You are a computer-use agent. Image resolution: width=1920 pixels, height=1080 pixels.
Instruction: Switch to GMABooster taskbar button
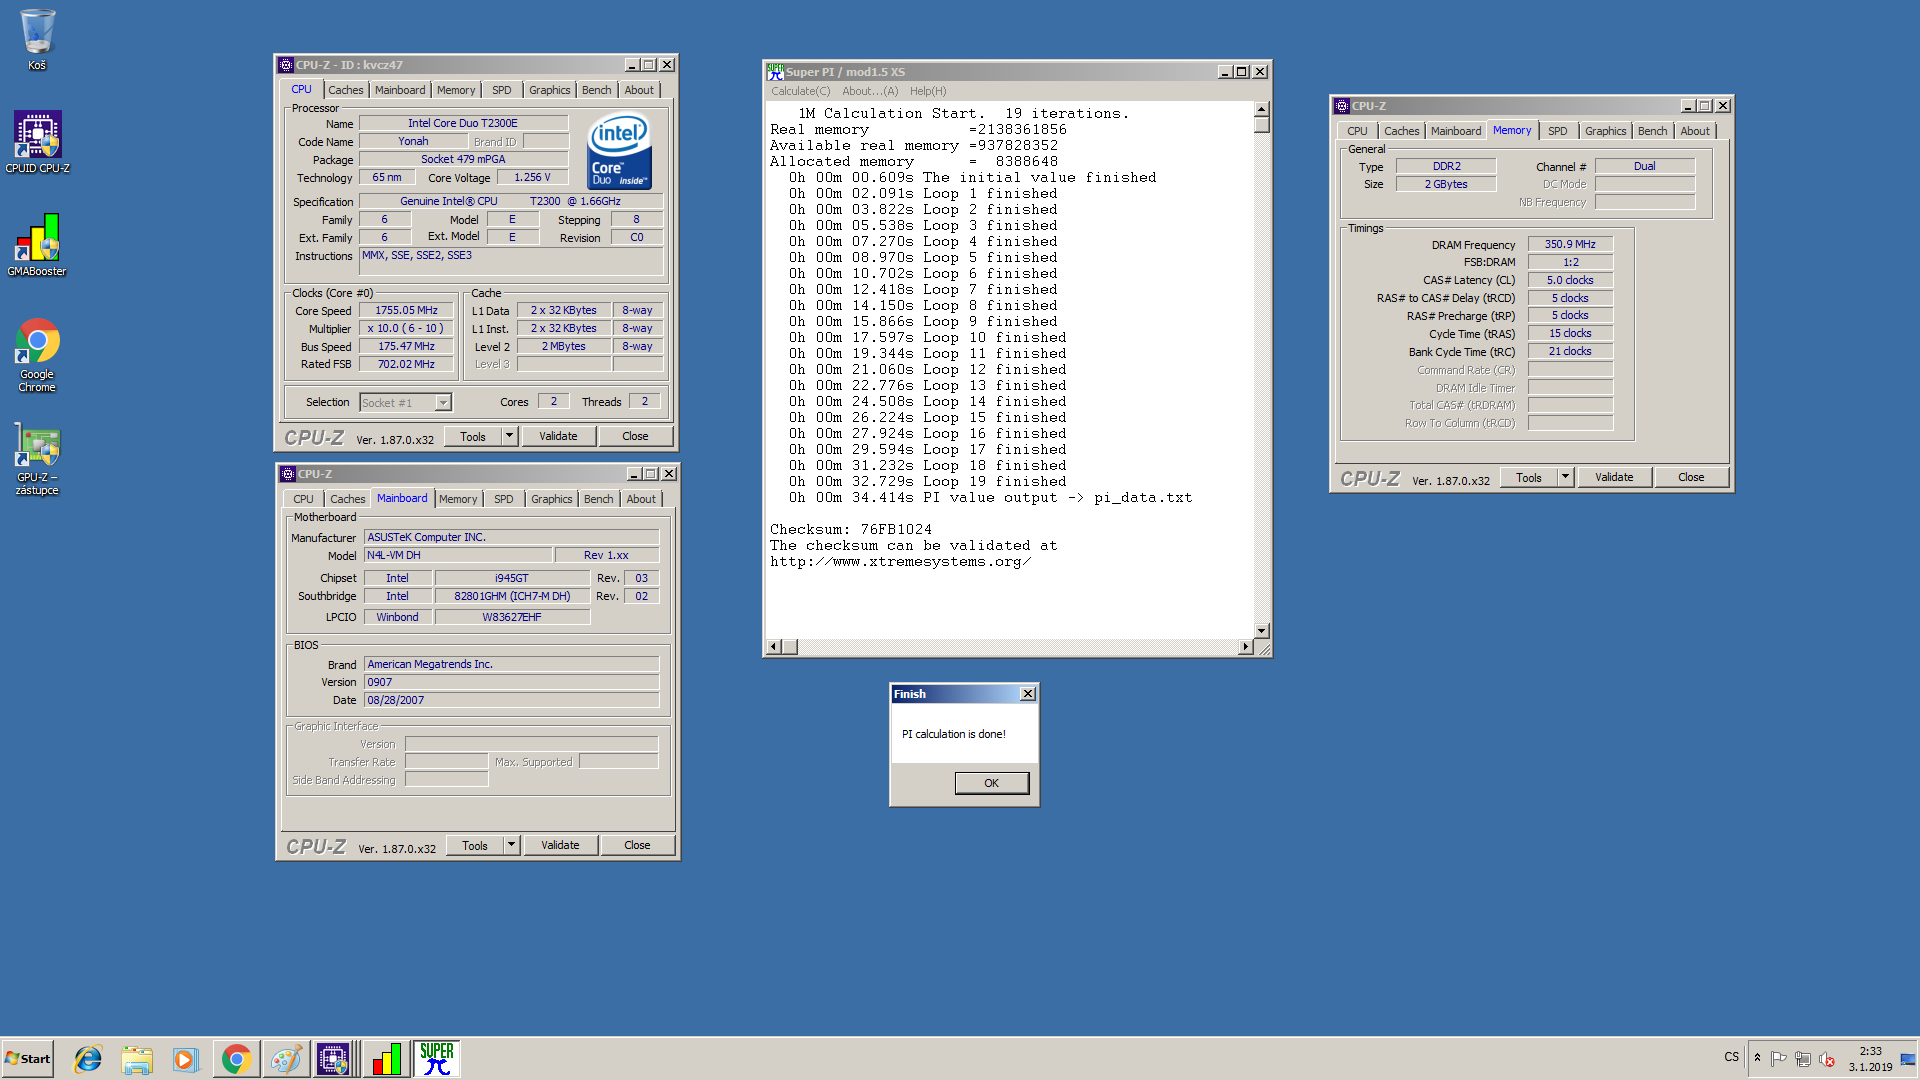386,1059
